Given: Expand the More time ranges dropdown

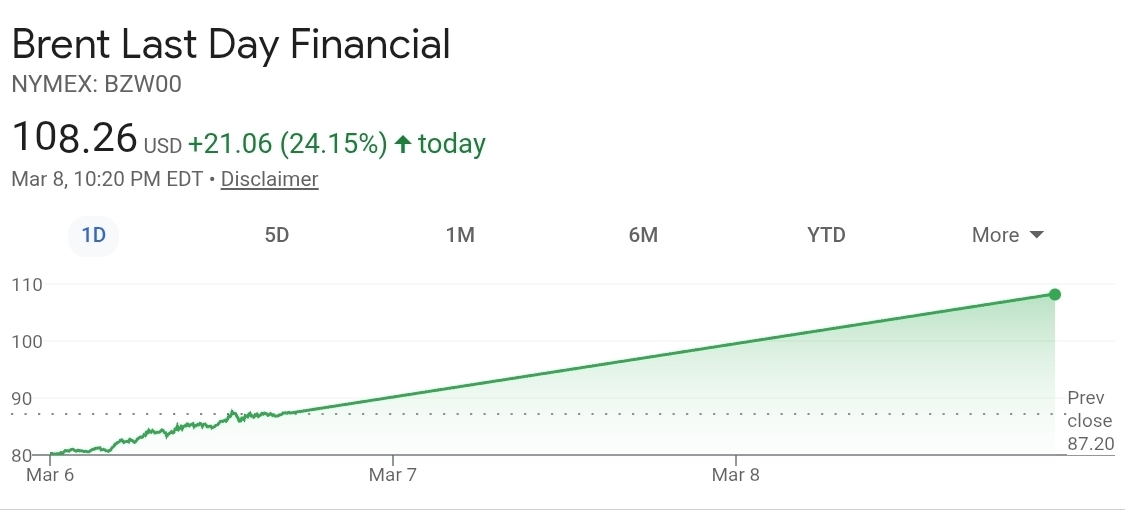Looking at the screenshot, I should point(1007,235).
